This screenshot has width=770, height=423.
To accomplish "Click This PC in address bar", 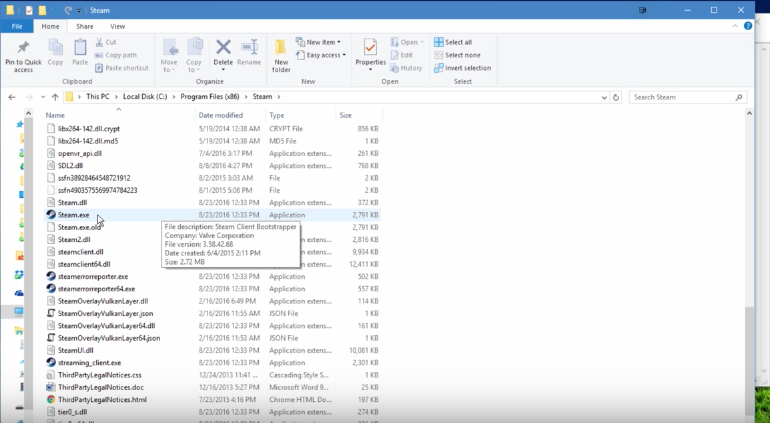I will pos(98,97).
